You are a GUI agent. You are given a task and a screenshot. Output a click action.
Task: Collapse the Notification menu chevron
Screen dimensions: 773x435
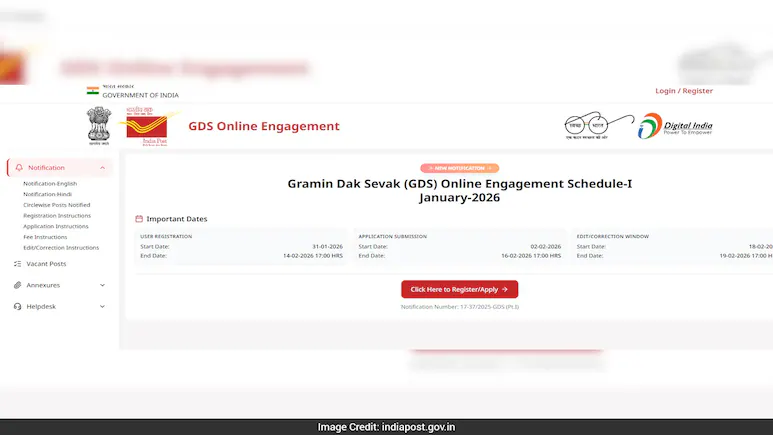(x=102, y=168)
